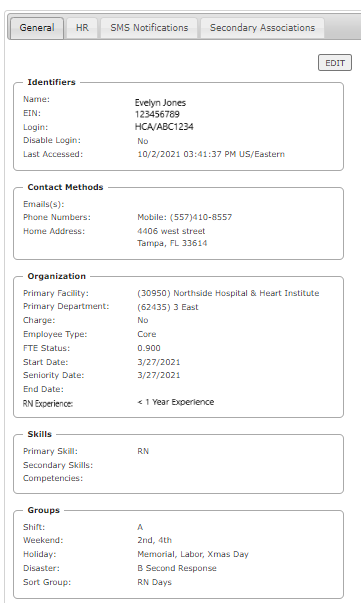Go to Secondary Associations tab

[x=262, y=28]
